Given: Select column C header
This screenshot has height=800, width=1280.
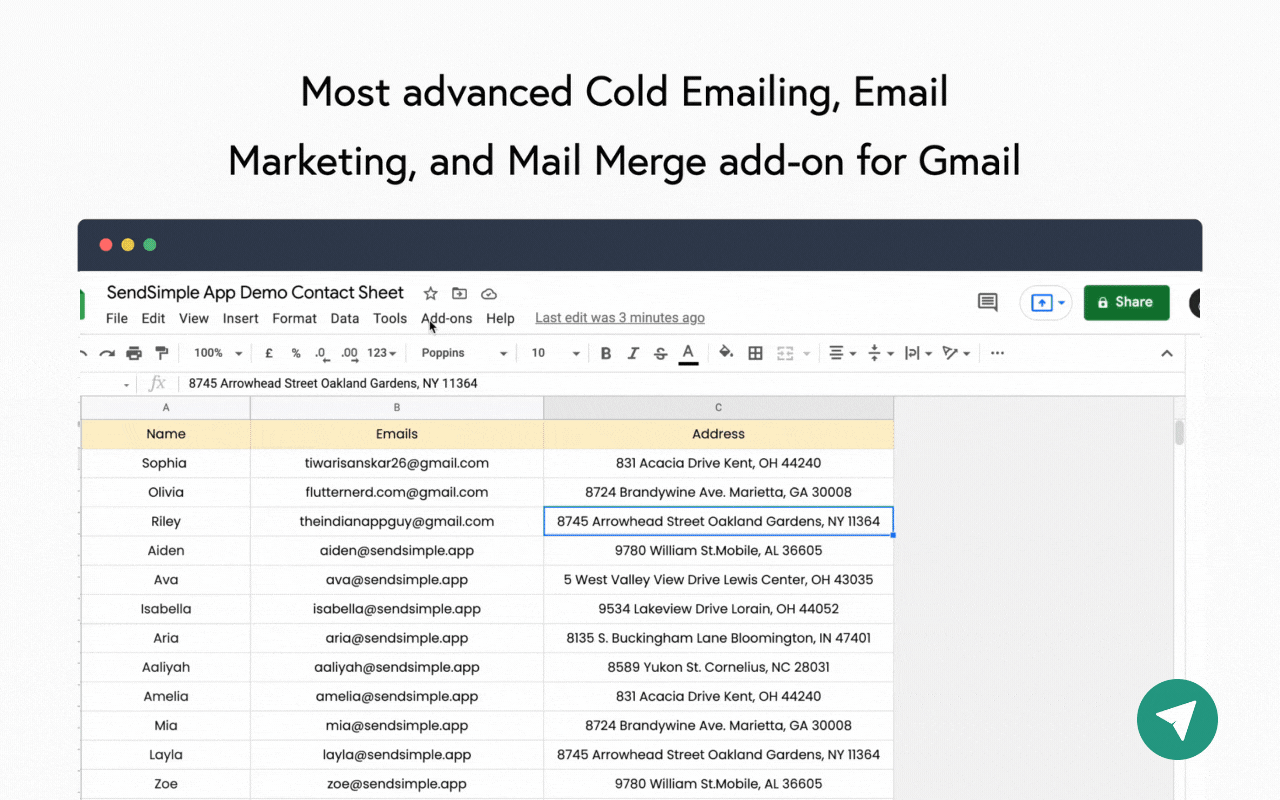Looking at the screenshot, I should [x=718, y=407].
